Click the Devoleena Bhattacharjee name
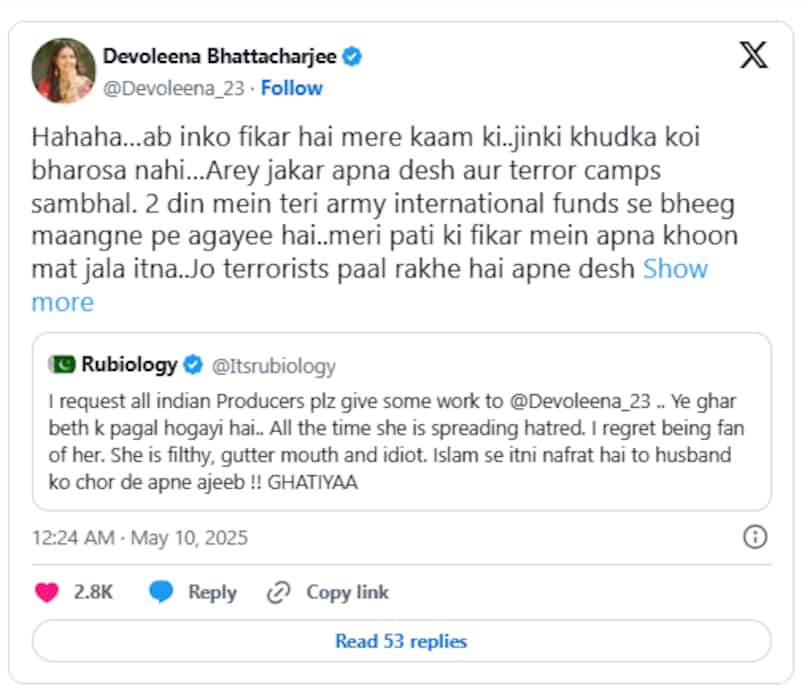 [219, 57]
